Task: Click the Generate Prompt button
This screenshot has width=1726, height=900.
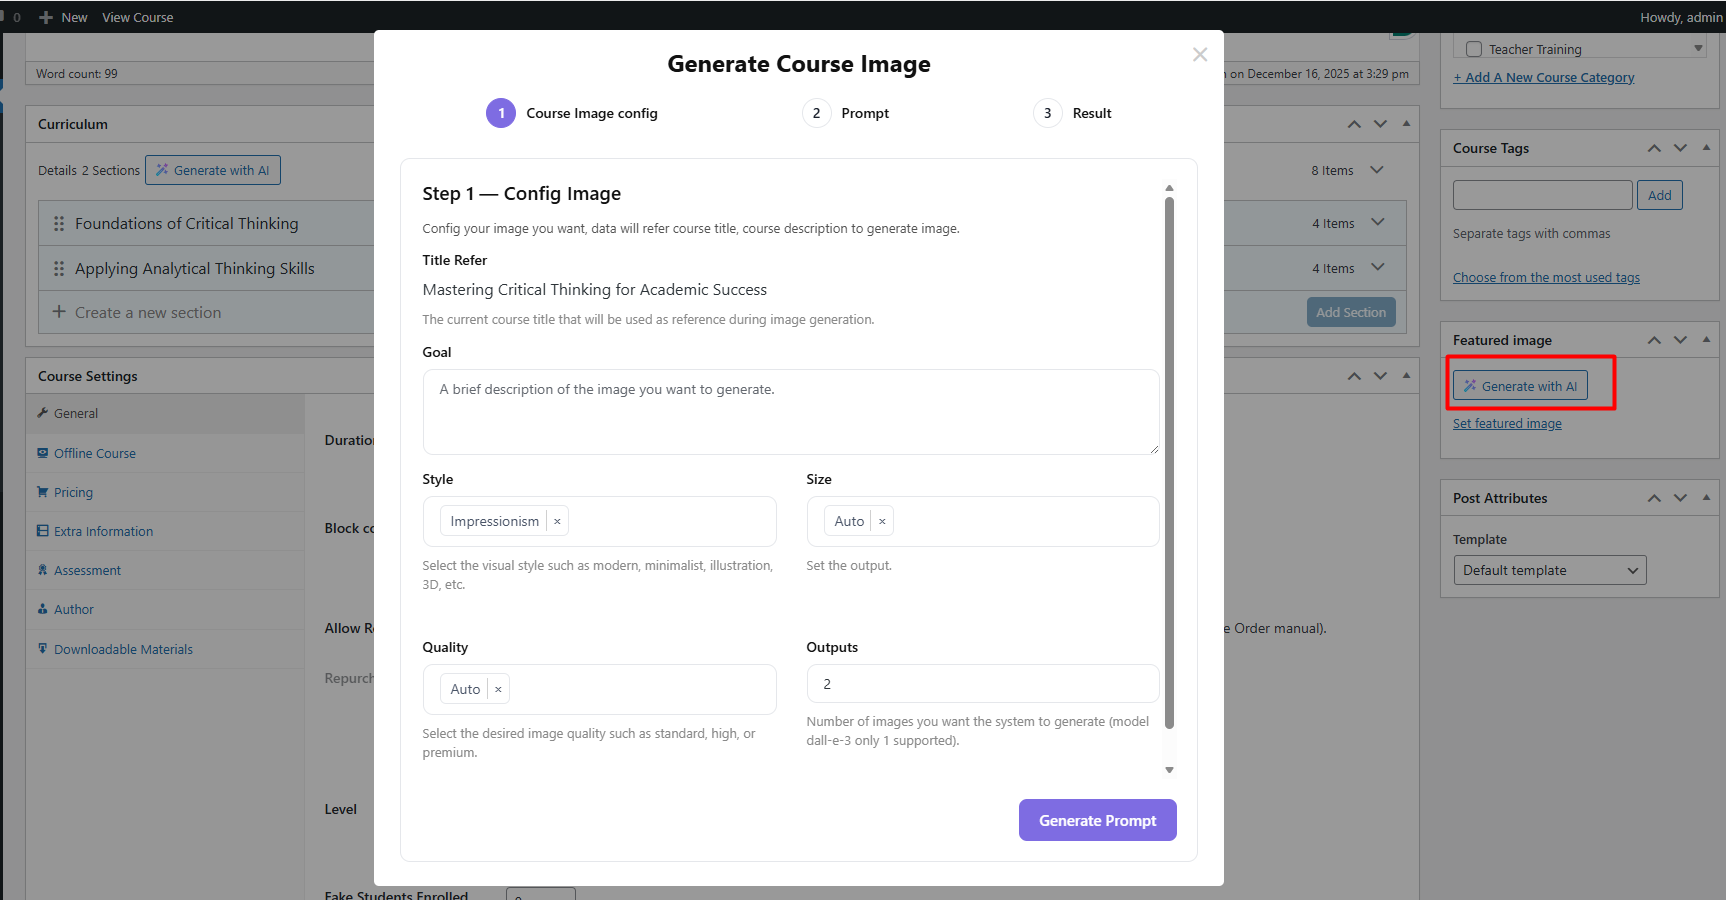Action: 1097,820
